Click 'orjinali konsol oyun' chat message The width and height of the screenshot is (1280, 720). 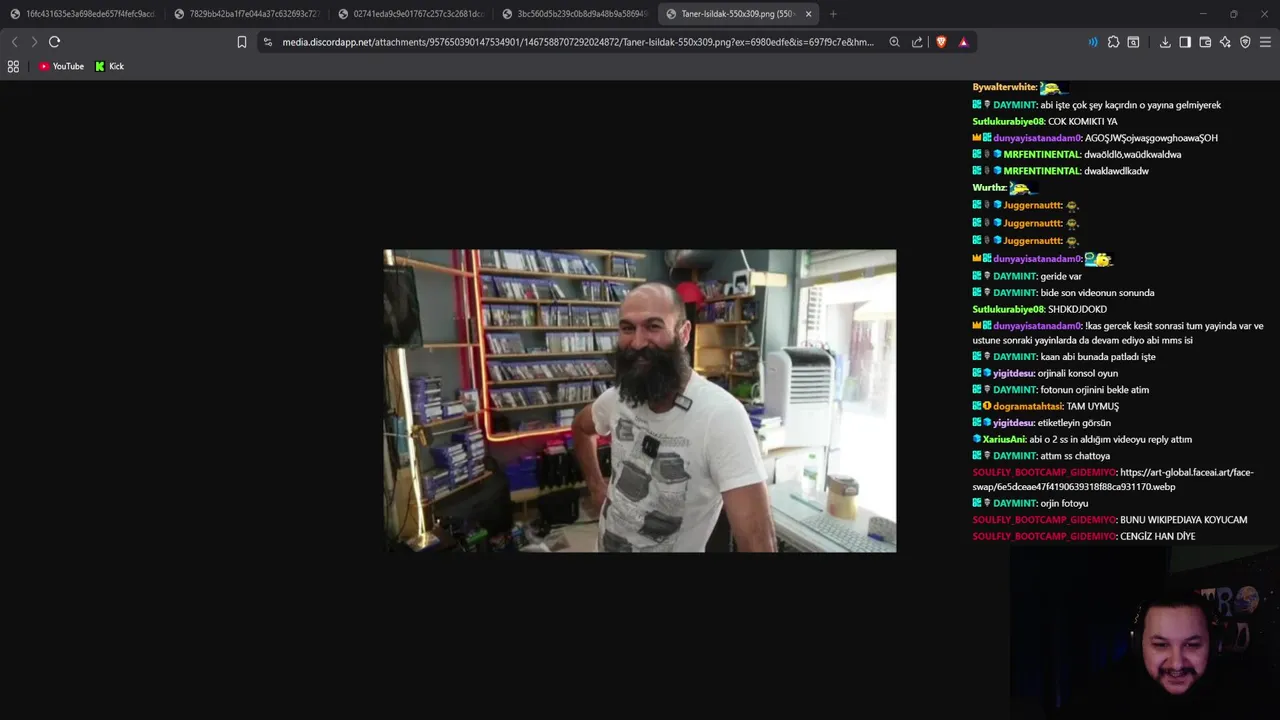pyautogui.click(x=1078, y=373)
